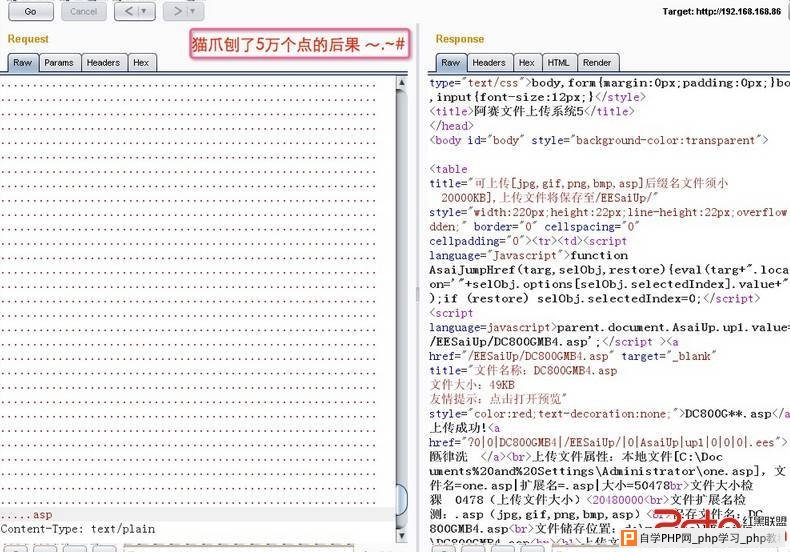Click the title line '阿赛文件上传系统5'
The image size is (790, 552).
pos(532,111)
